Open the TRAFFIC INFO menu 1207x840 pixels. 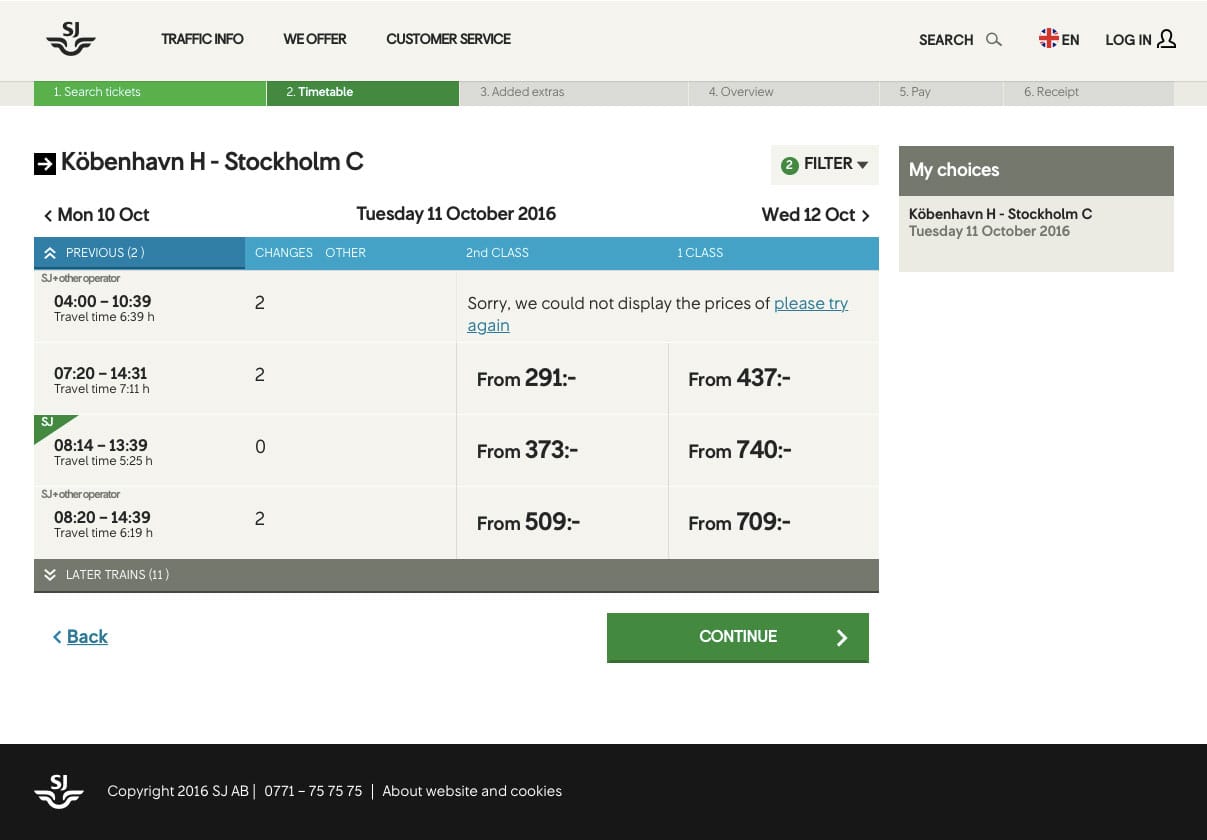point(202,39)
